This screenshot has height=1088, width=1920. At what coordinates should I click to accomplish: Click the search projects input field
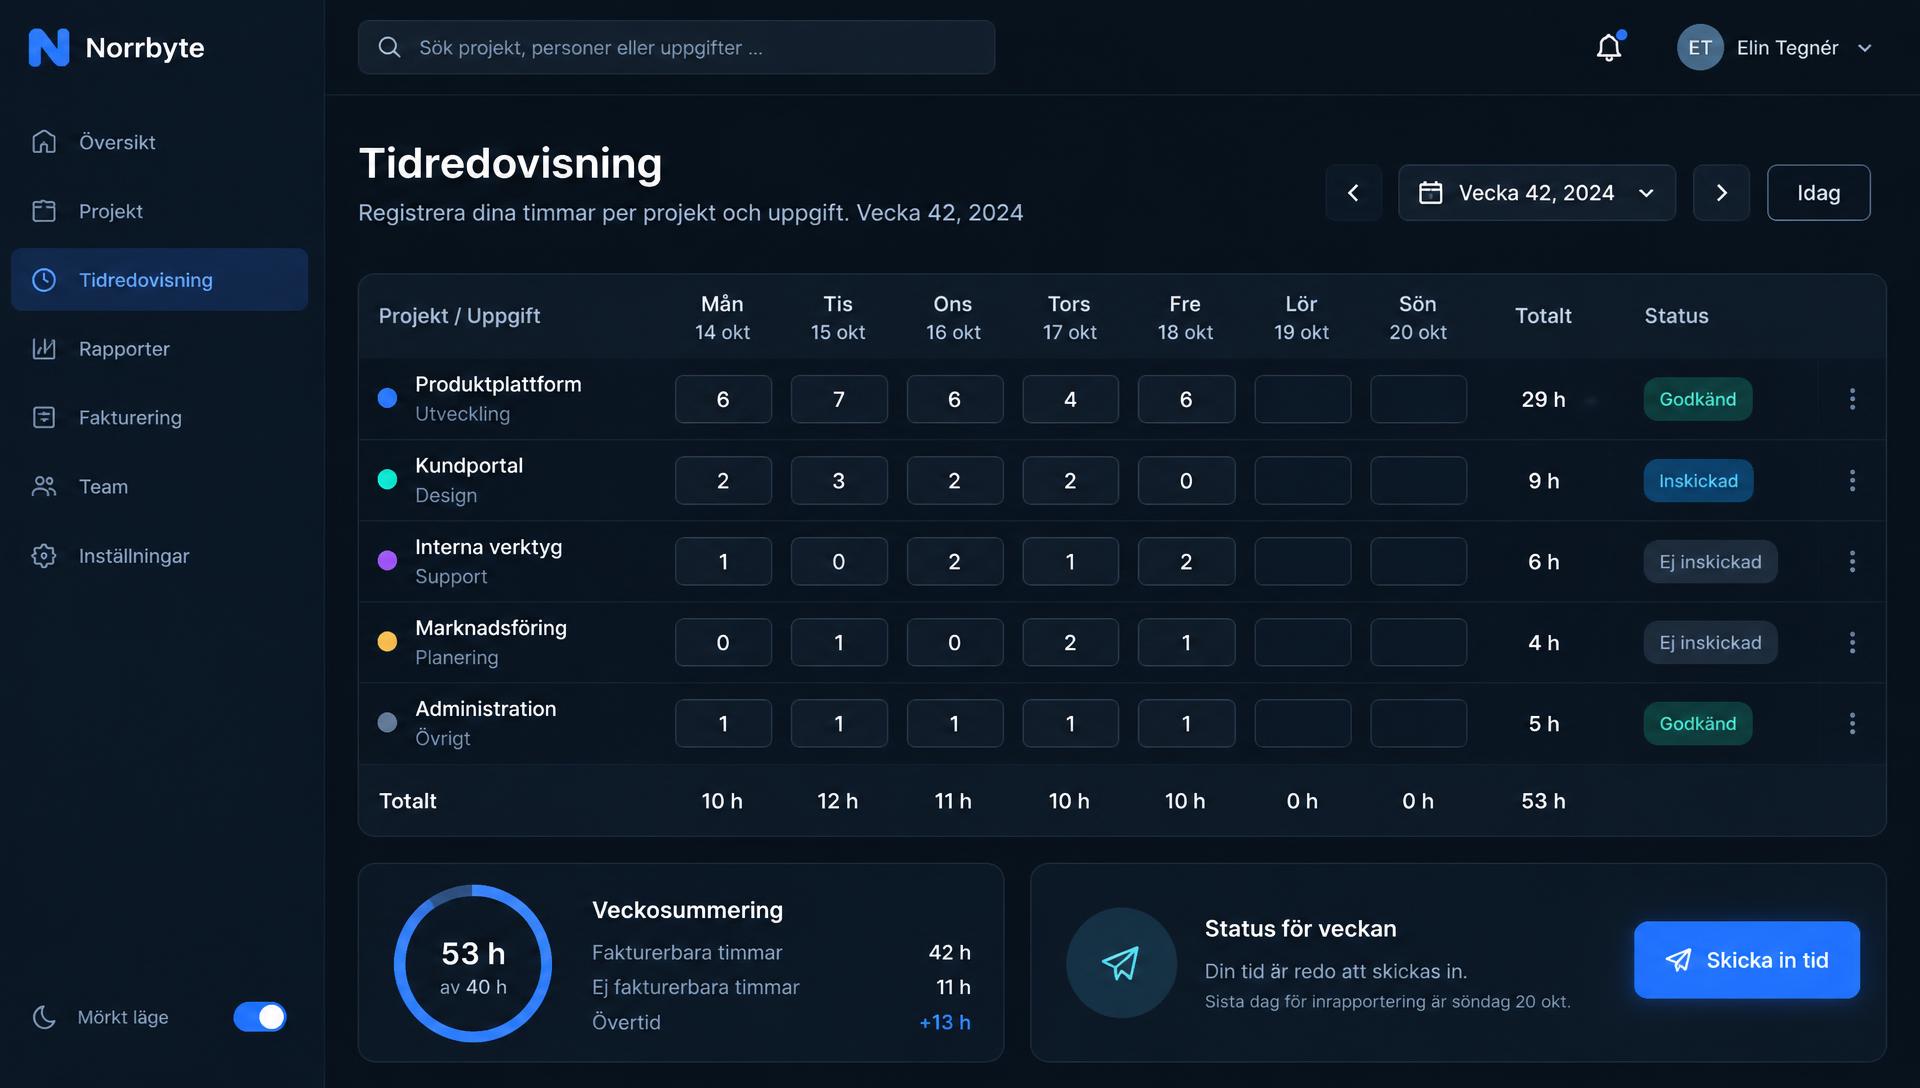[x=676, y=47]
